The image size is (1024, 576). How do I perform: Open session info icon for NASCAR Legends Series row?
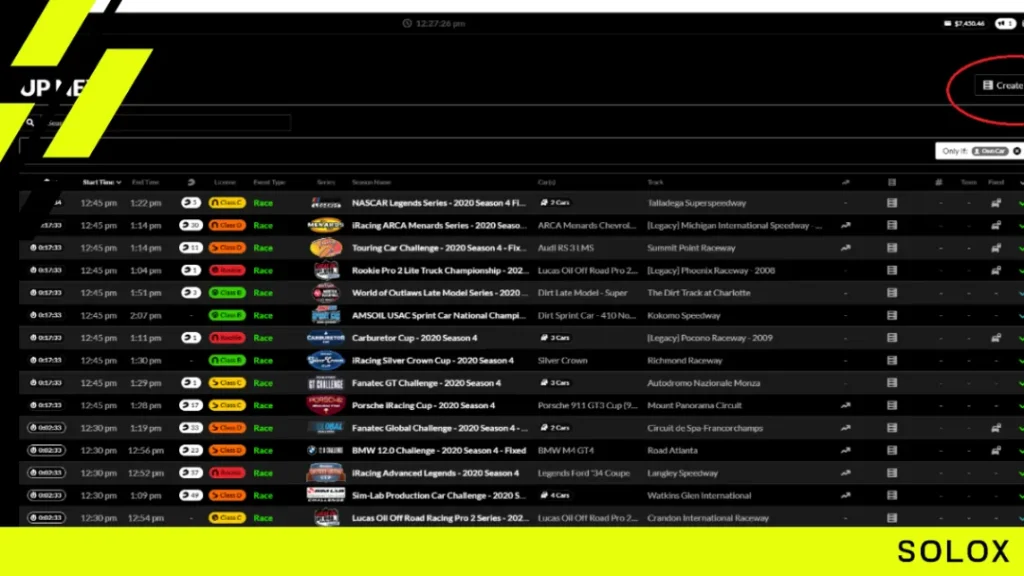(x=892, y=203)
